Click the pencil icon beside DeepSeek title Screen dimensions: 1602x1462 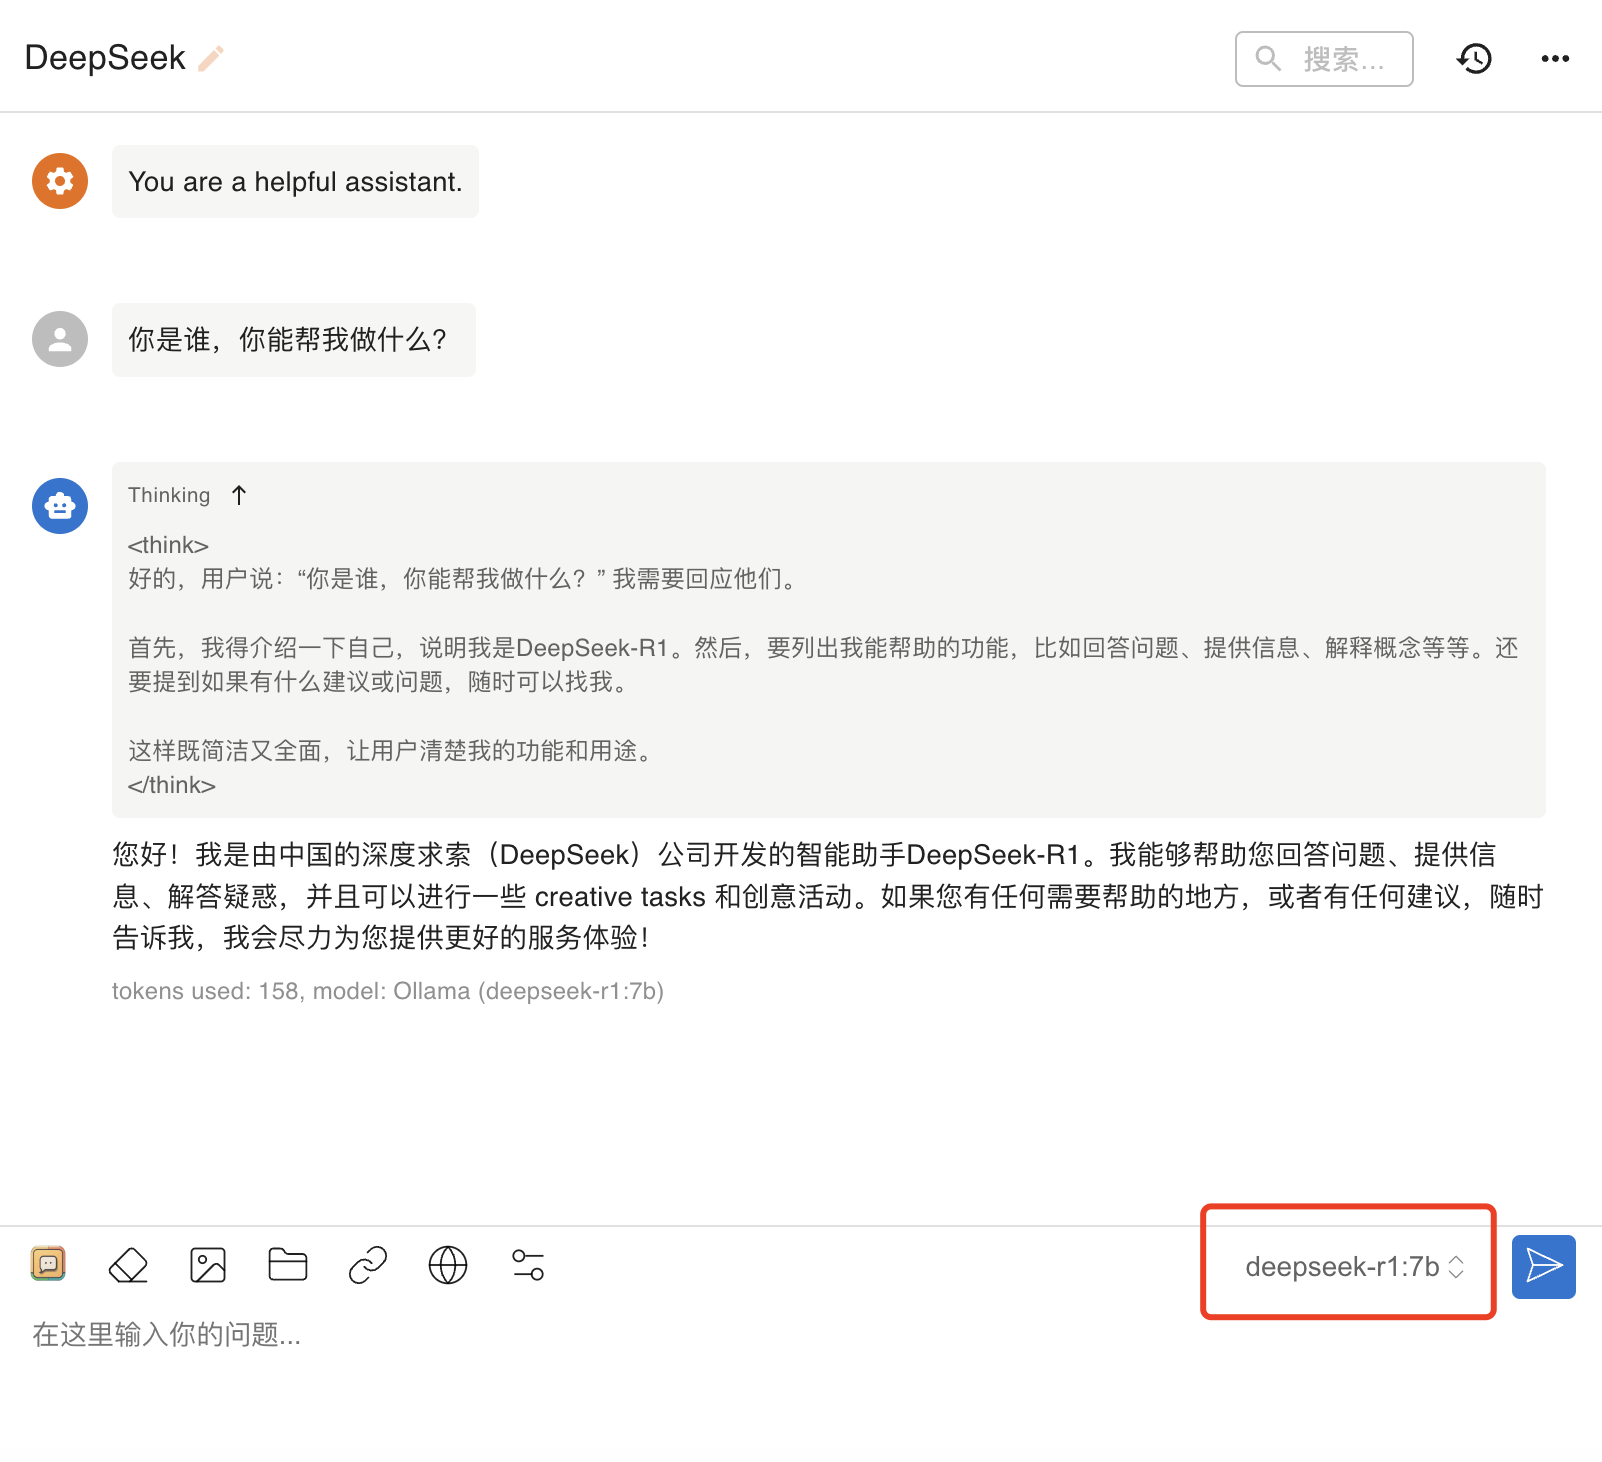(211, 59)
